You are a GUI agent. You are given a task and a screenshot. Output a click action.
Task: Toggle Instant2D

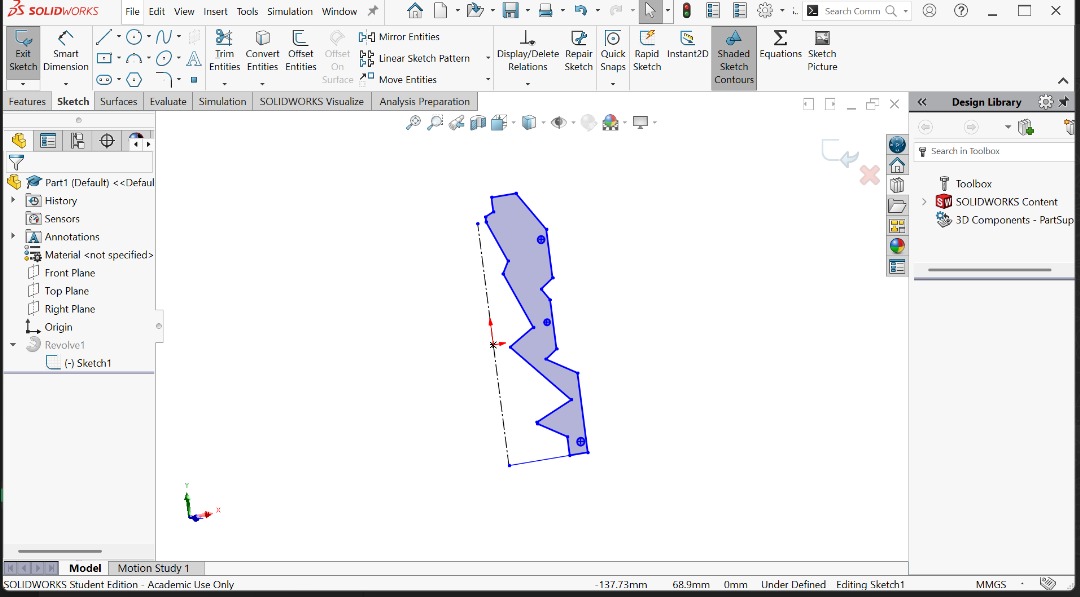687,45
